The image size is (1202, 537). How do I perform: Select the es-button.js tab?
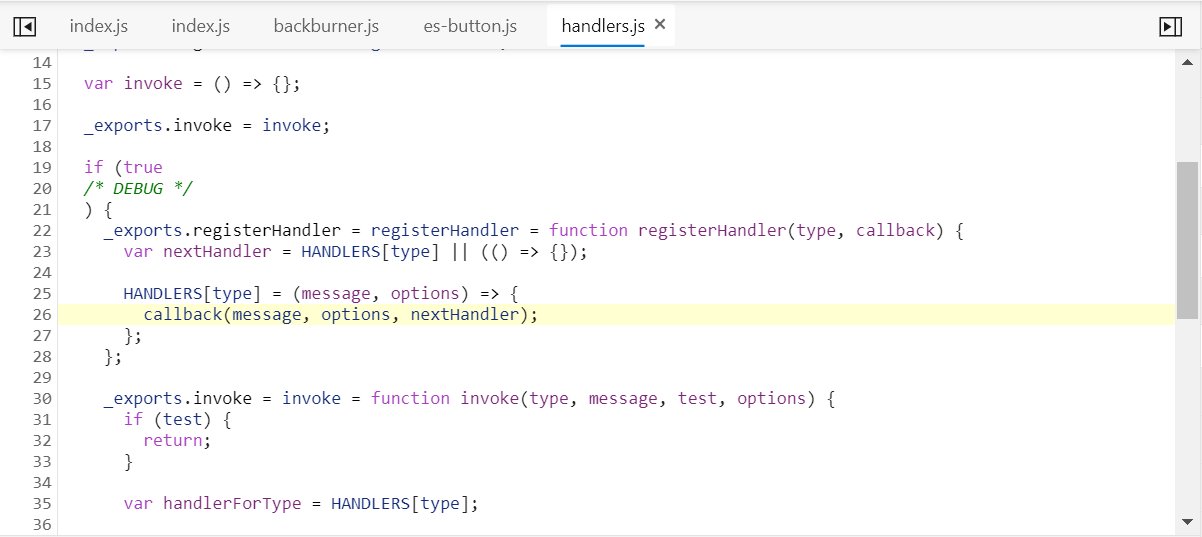[x=470, y=26]
